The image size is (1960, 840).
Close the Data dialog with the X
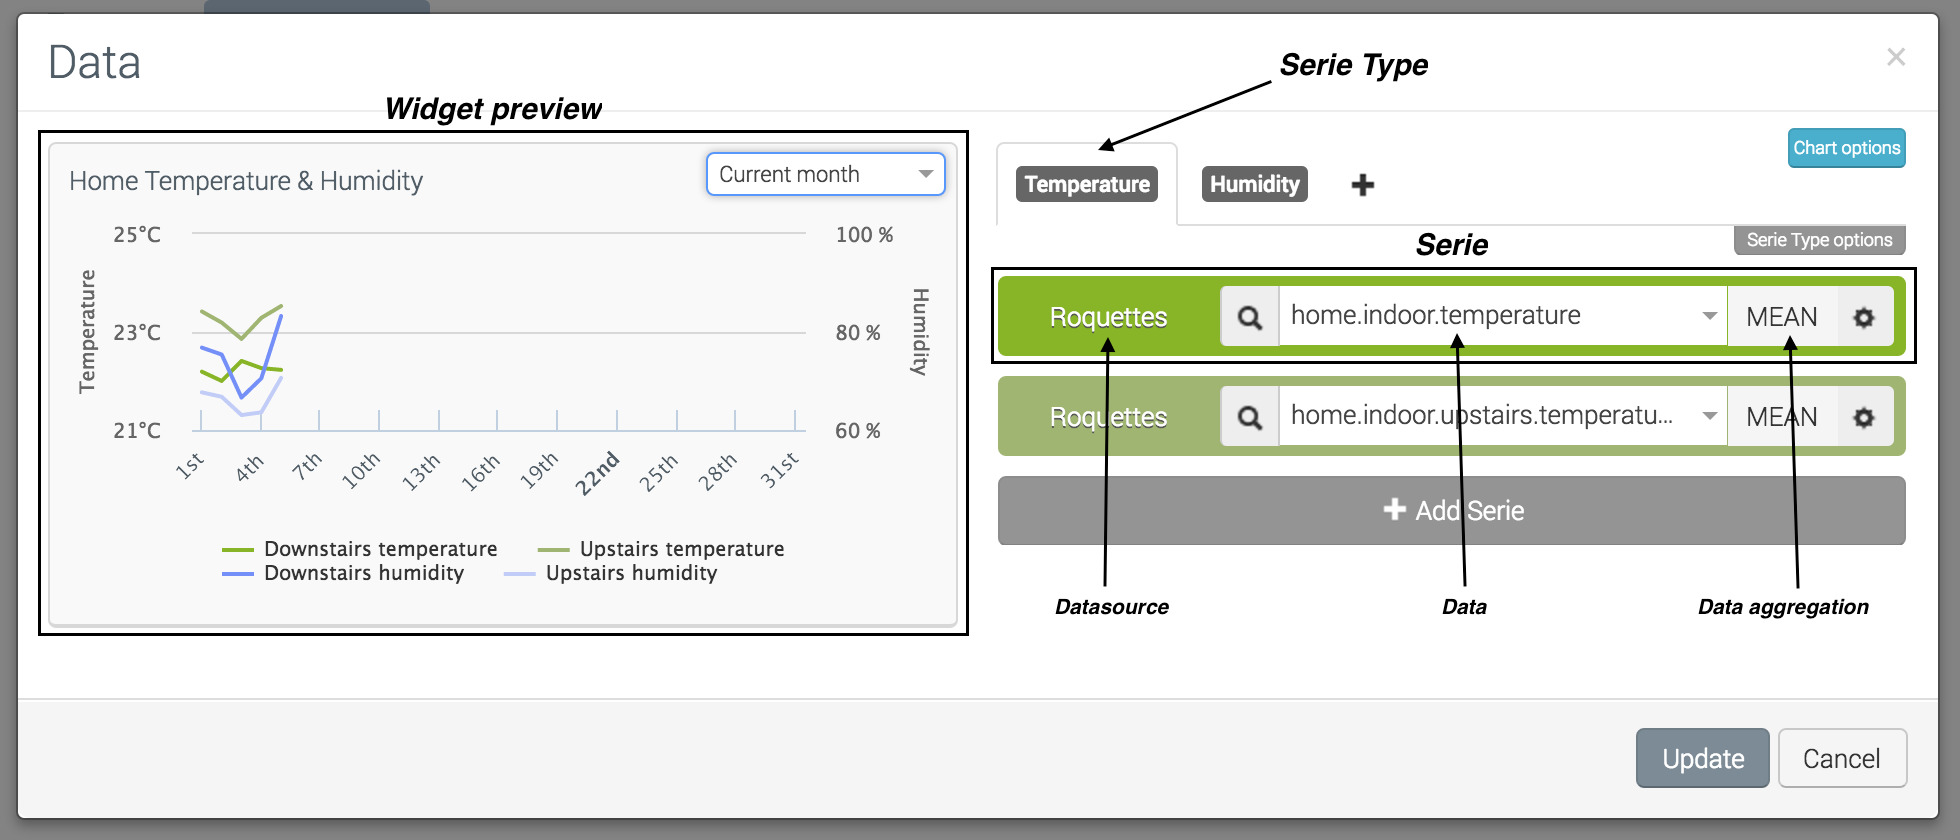click(1896, 57)
